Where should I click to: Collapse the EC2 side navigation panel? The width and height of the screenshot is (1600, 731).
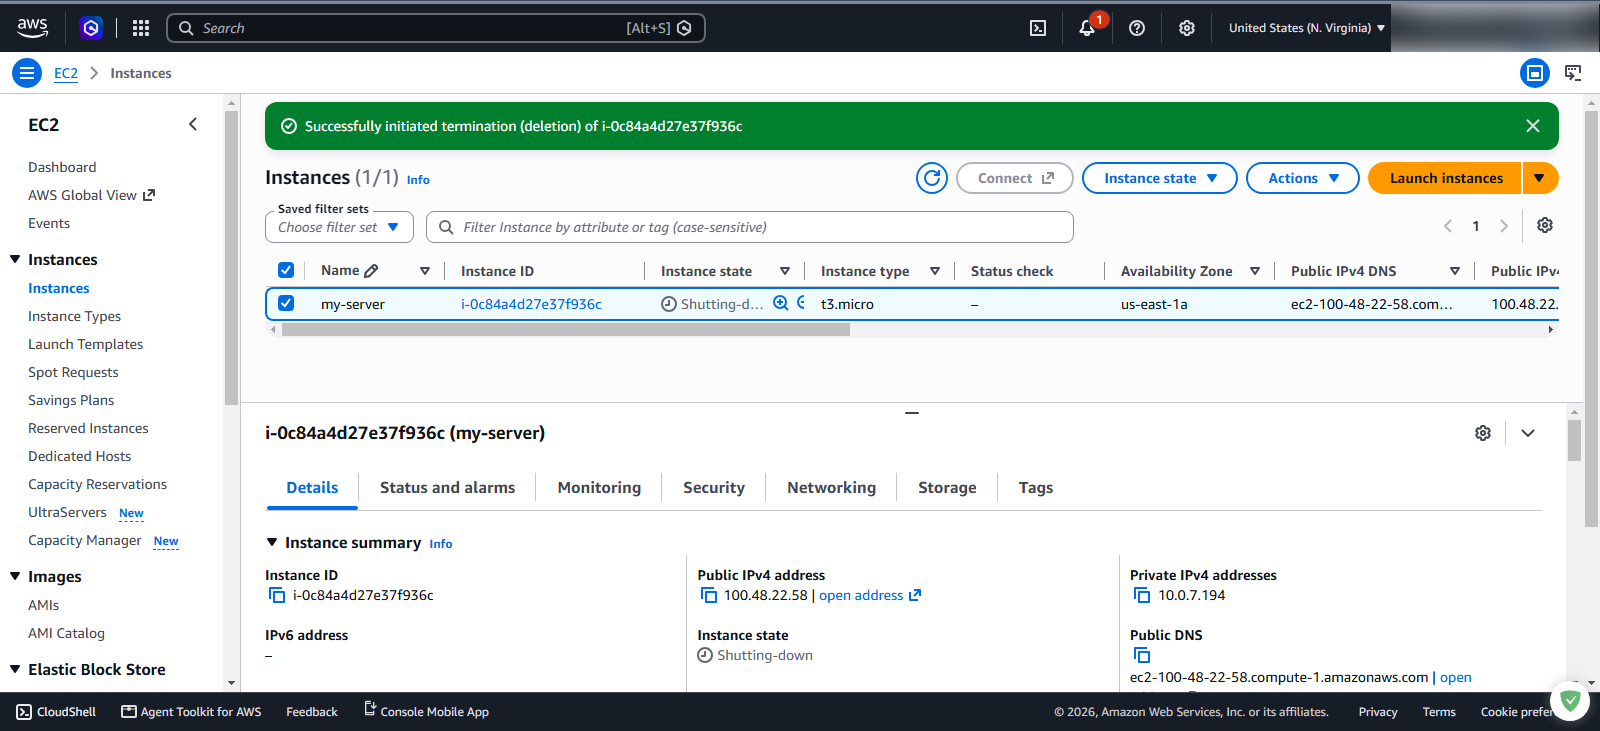[x=193, y=124]
